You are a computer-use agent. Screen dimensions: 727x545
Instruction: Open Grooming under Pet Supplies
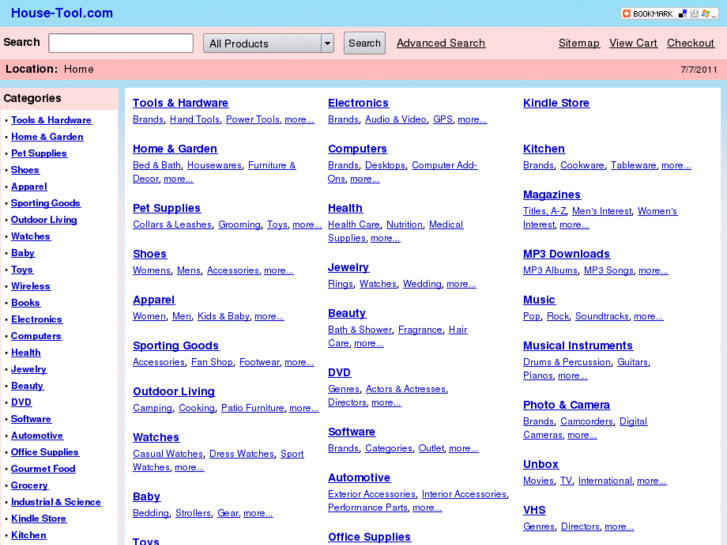pyautogui.click(x=240, y=225)
